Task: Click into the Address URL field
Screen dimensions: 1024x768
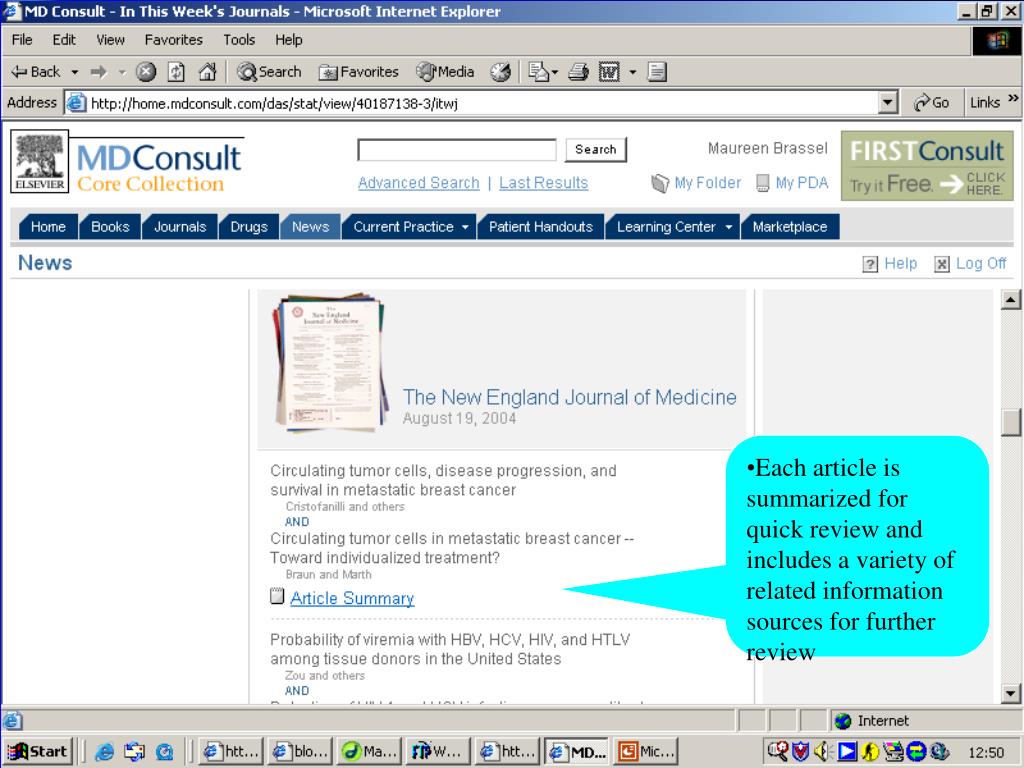Action: [483, 103]
